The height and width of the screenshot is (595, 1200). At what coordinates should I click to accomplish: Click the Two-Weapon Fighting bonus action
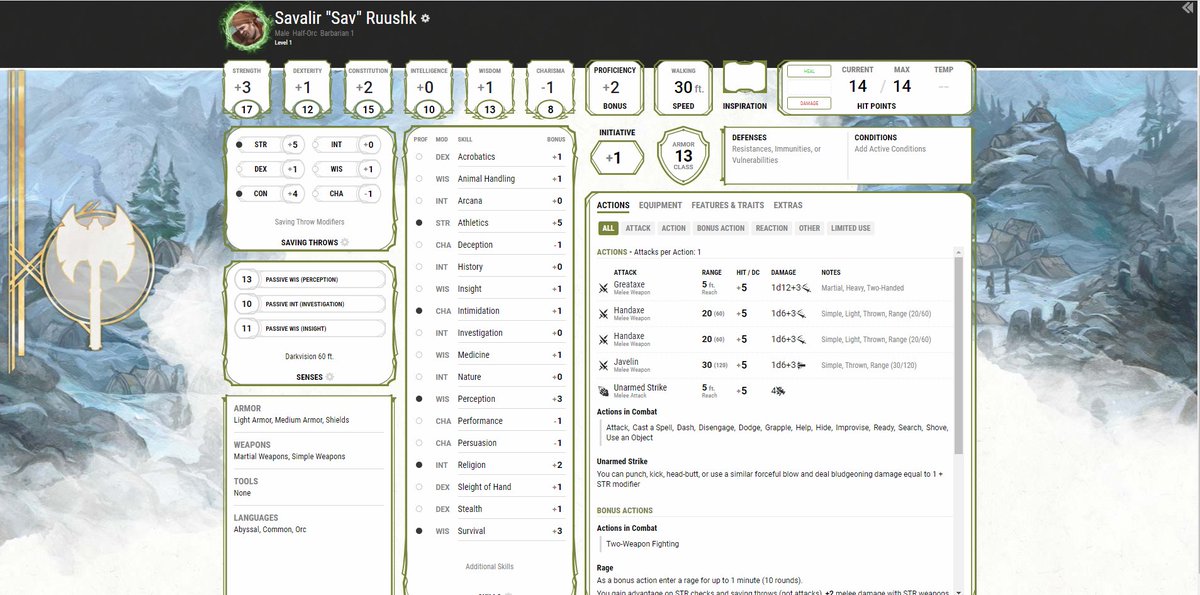pyautogui.click(x=642, y=544)
